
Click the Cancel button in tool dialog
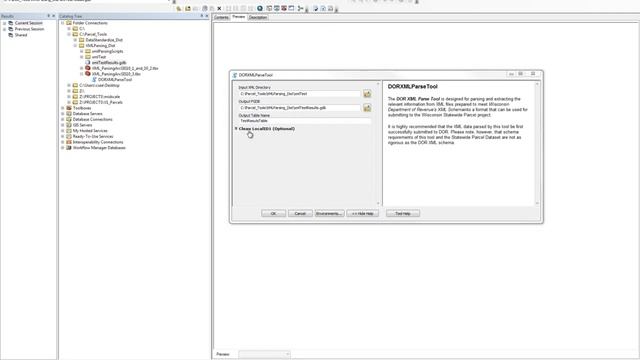(300, 213)
